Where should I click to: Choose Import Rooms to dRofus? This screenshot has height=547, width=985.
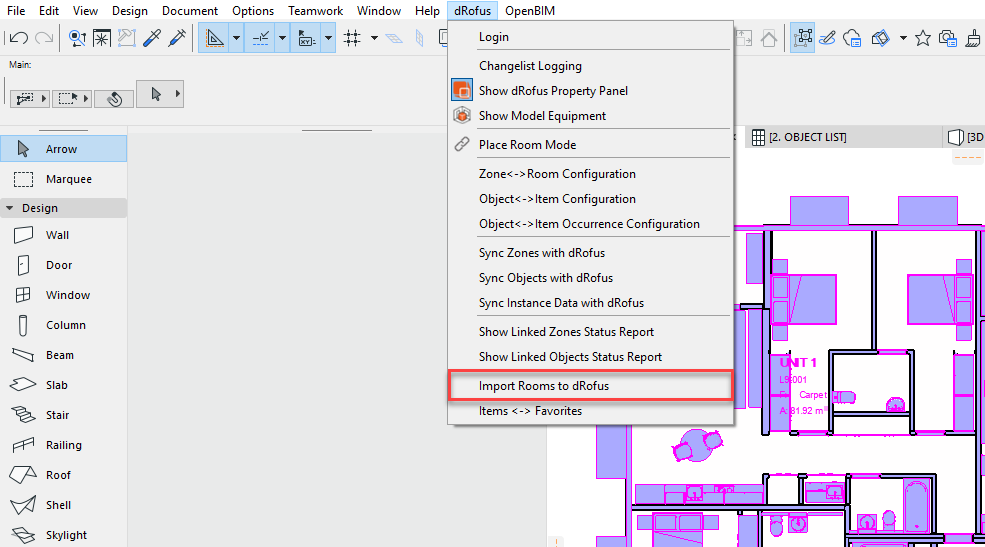point(543,386)
